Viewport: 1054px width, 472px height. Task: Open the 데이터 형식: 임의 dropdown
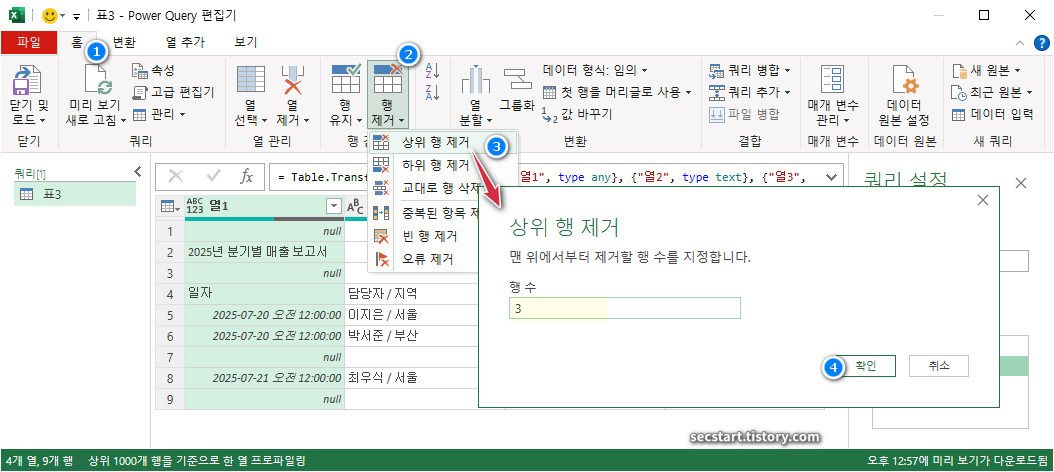[595, 70]
